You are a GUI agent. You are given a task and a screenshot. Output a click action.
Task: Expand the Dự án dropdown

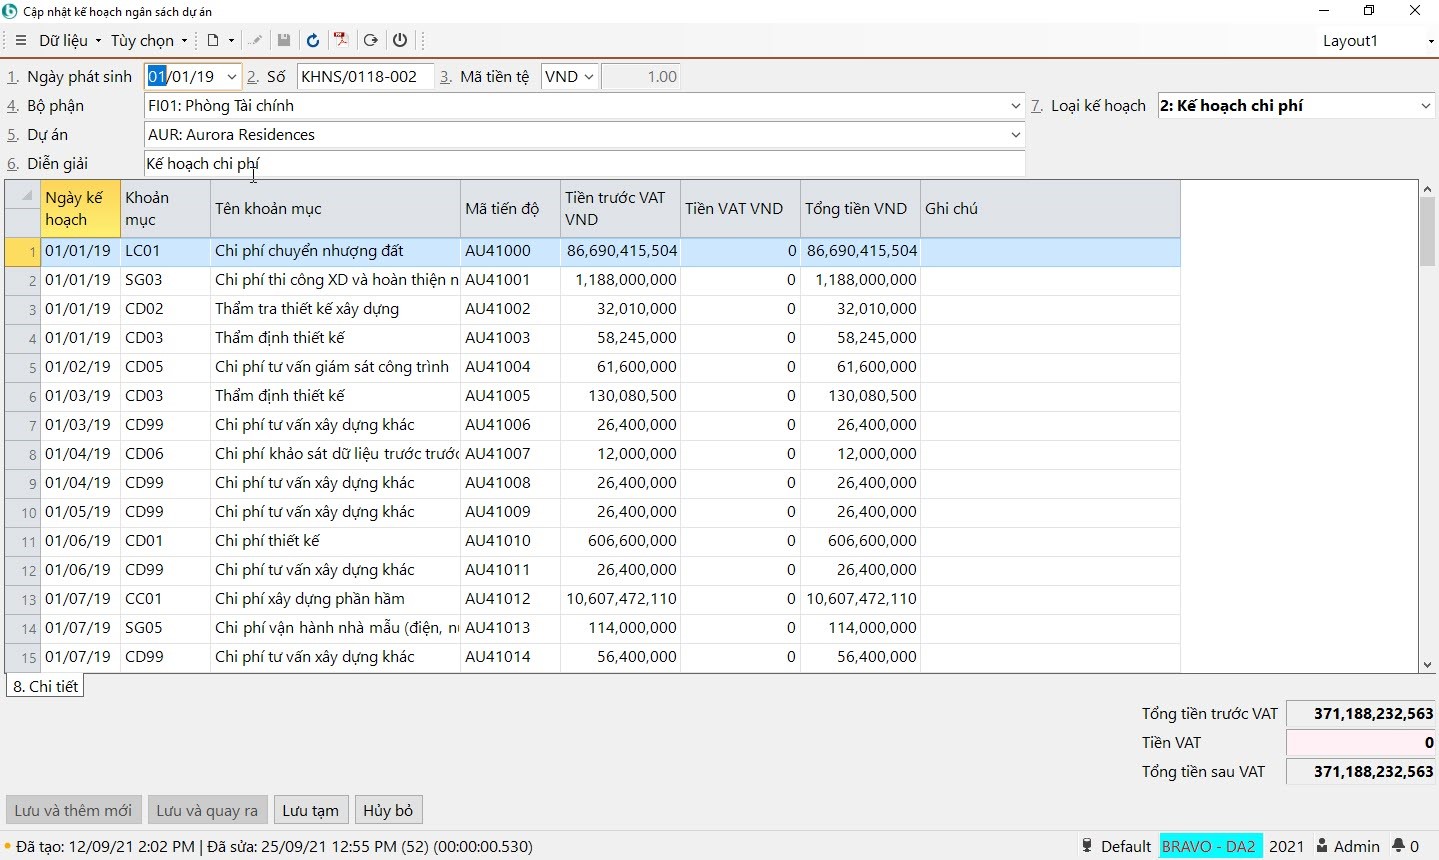[x=1016, y=135]
